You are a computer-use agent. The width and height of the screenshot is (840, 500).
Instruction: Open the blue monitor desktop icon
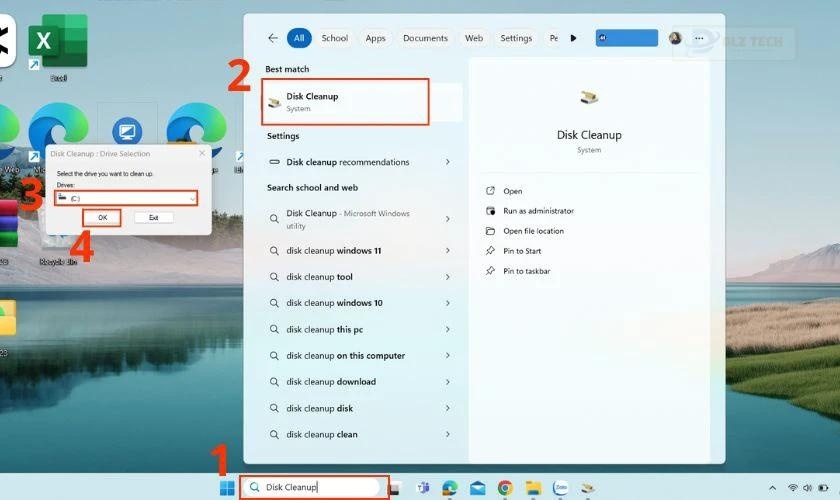[127, 132]
